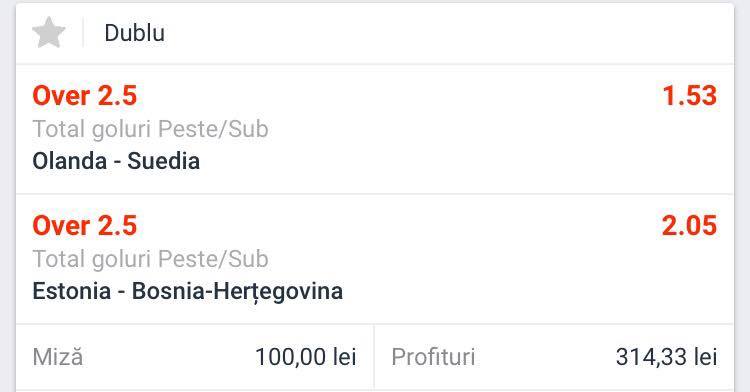
Task: Click the 2.05 odds value
Action: click(x=689, y=226)
